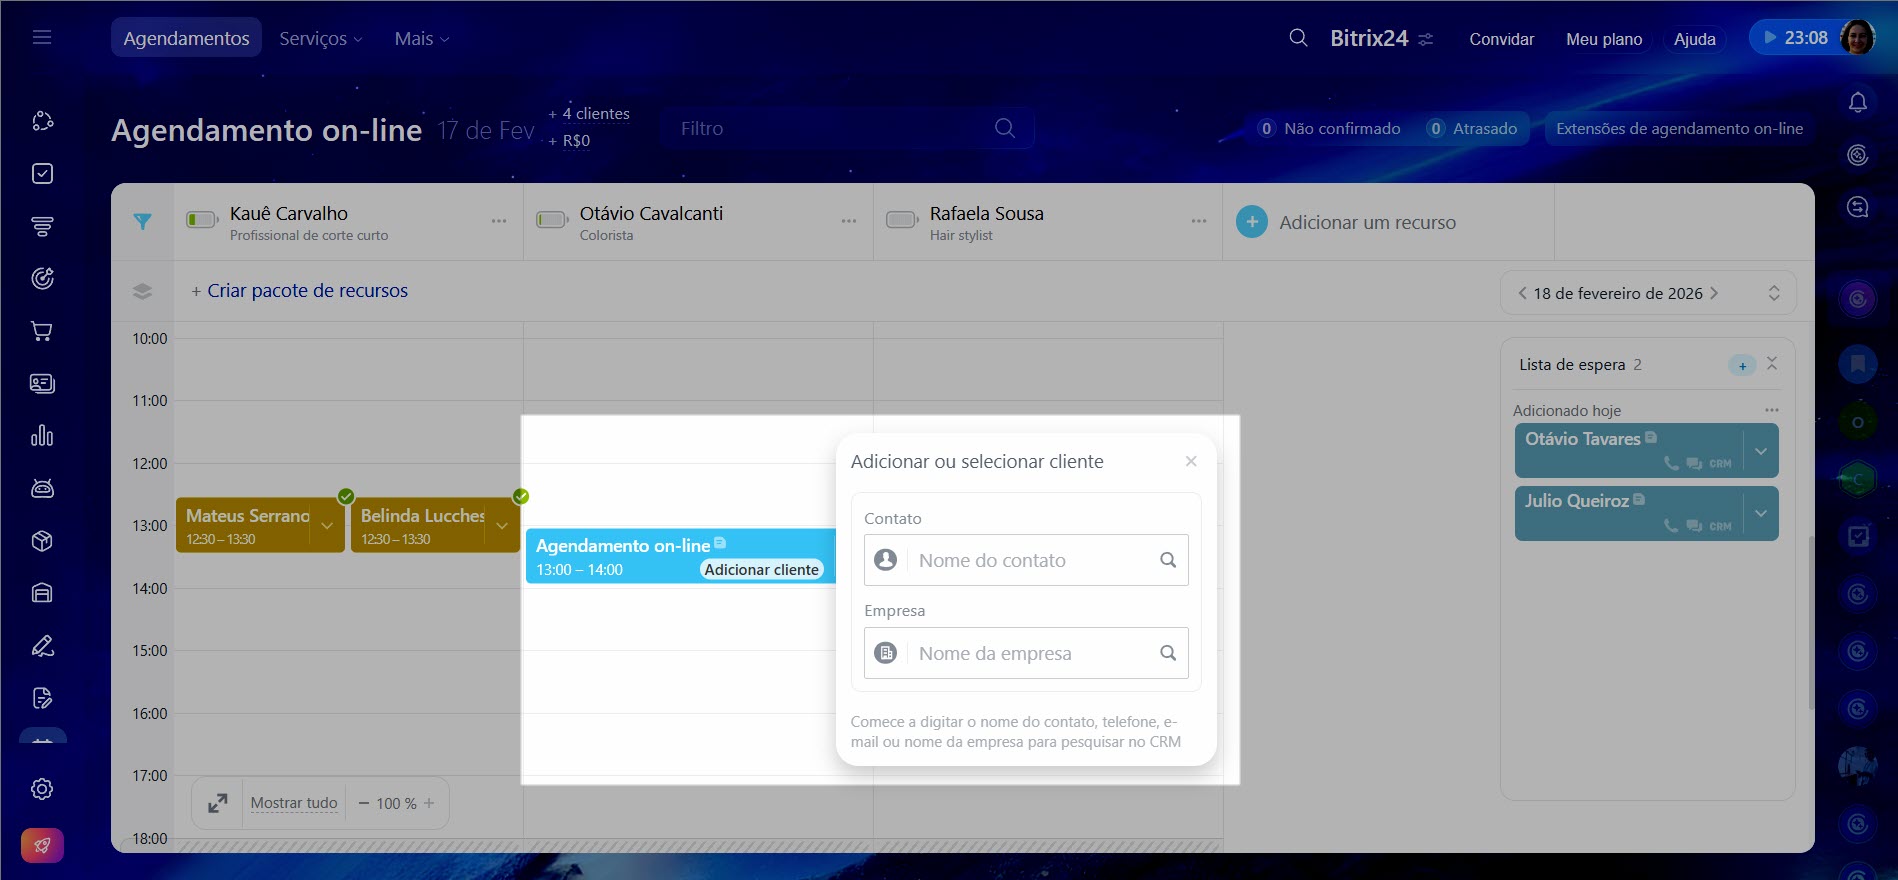Image resolution: width=1898 pixels, height=880 pixels.
Task: Open the Serviços dropdown menu
Action: [x=320, y=39]
